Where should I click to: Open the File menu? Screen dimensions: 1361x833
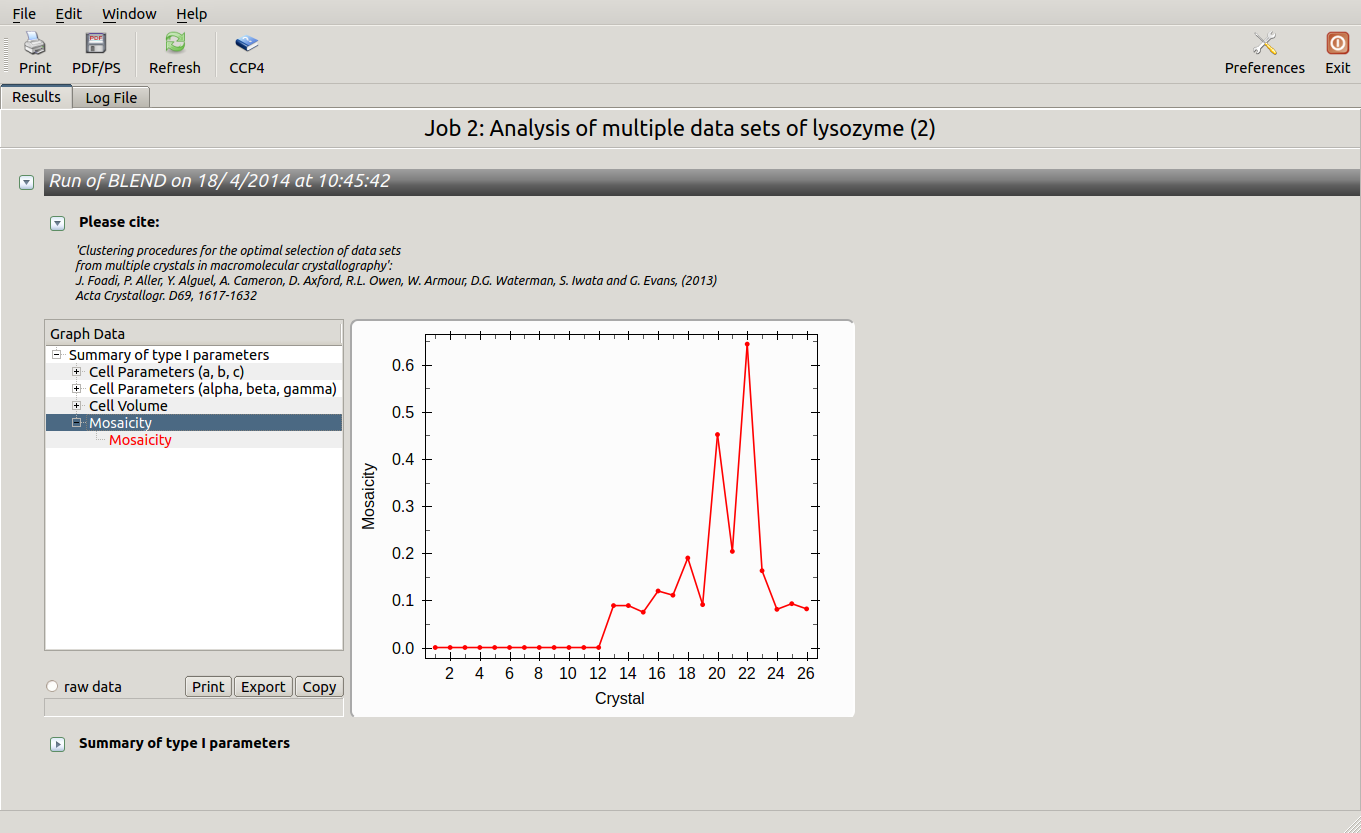tap(24, 14)
